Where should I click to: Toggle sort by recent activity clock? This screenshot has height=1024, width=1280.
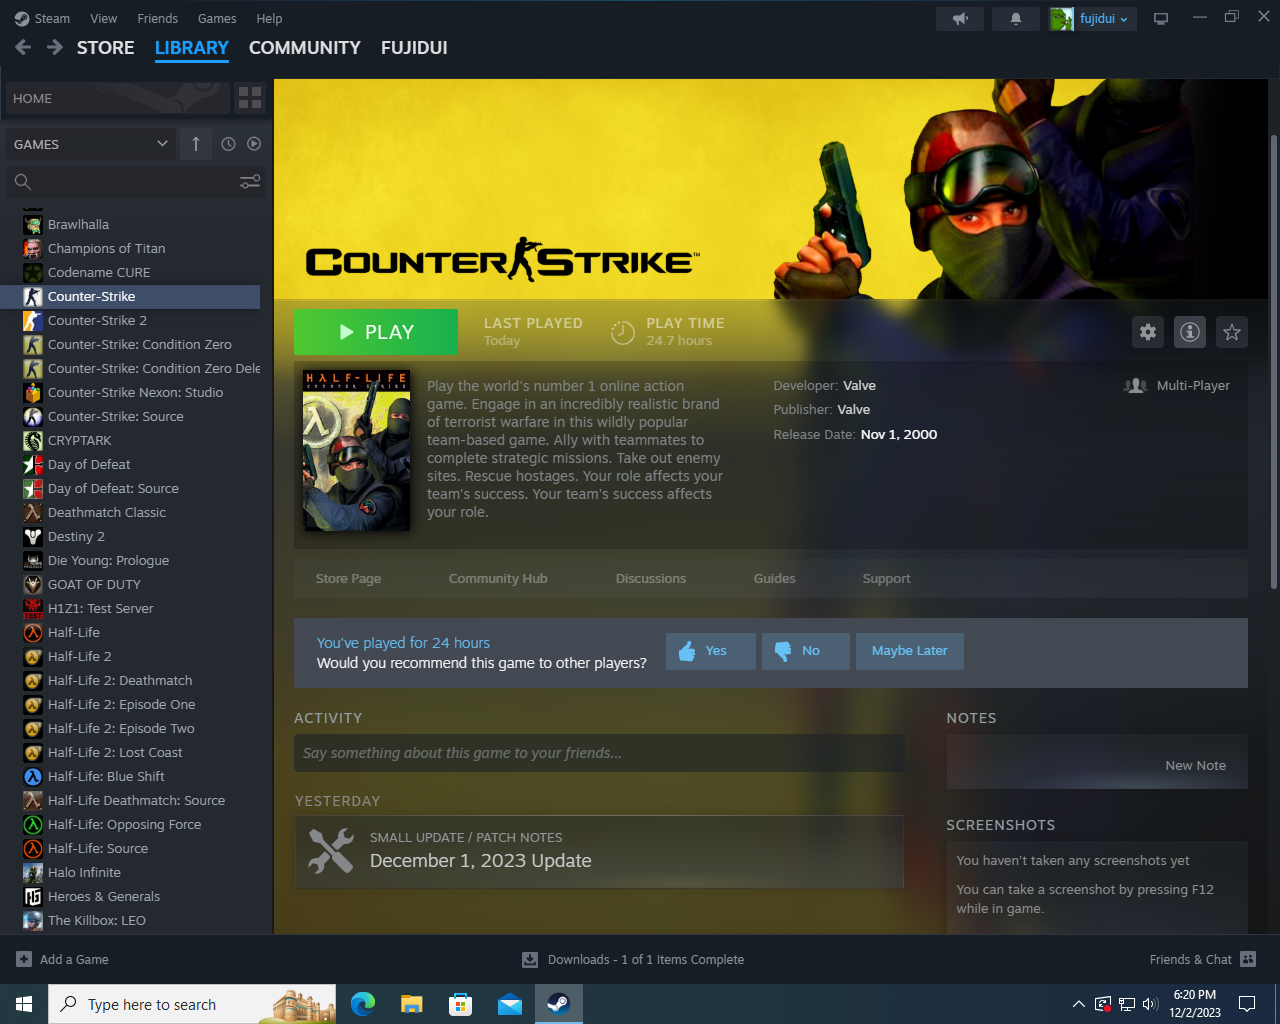click(x=228, y=144)
